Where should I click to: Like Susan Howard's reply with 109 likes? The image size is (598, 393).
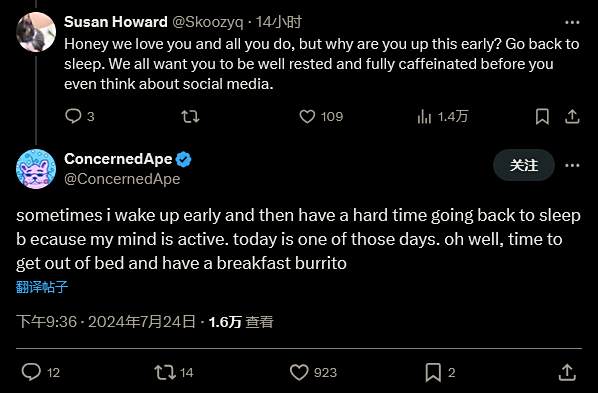pyautogui.click(x=307, y=116)
